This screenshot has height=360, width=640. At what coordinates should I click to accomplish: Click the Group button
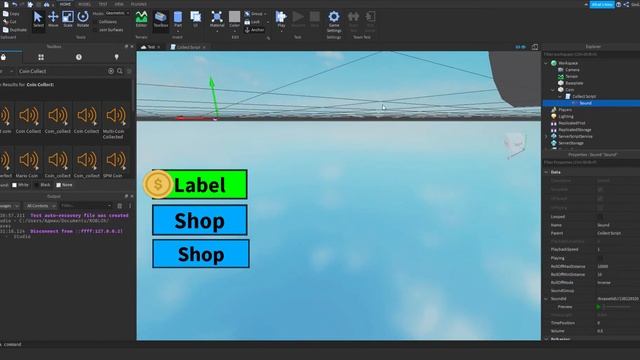tap(254, 14)
